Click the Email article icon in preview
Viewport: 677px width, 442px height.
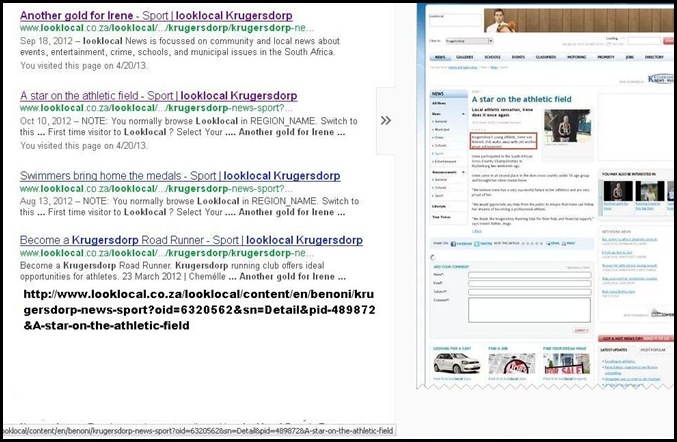pyautogui.click(x=548, y=243)
